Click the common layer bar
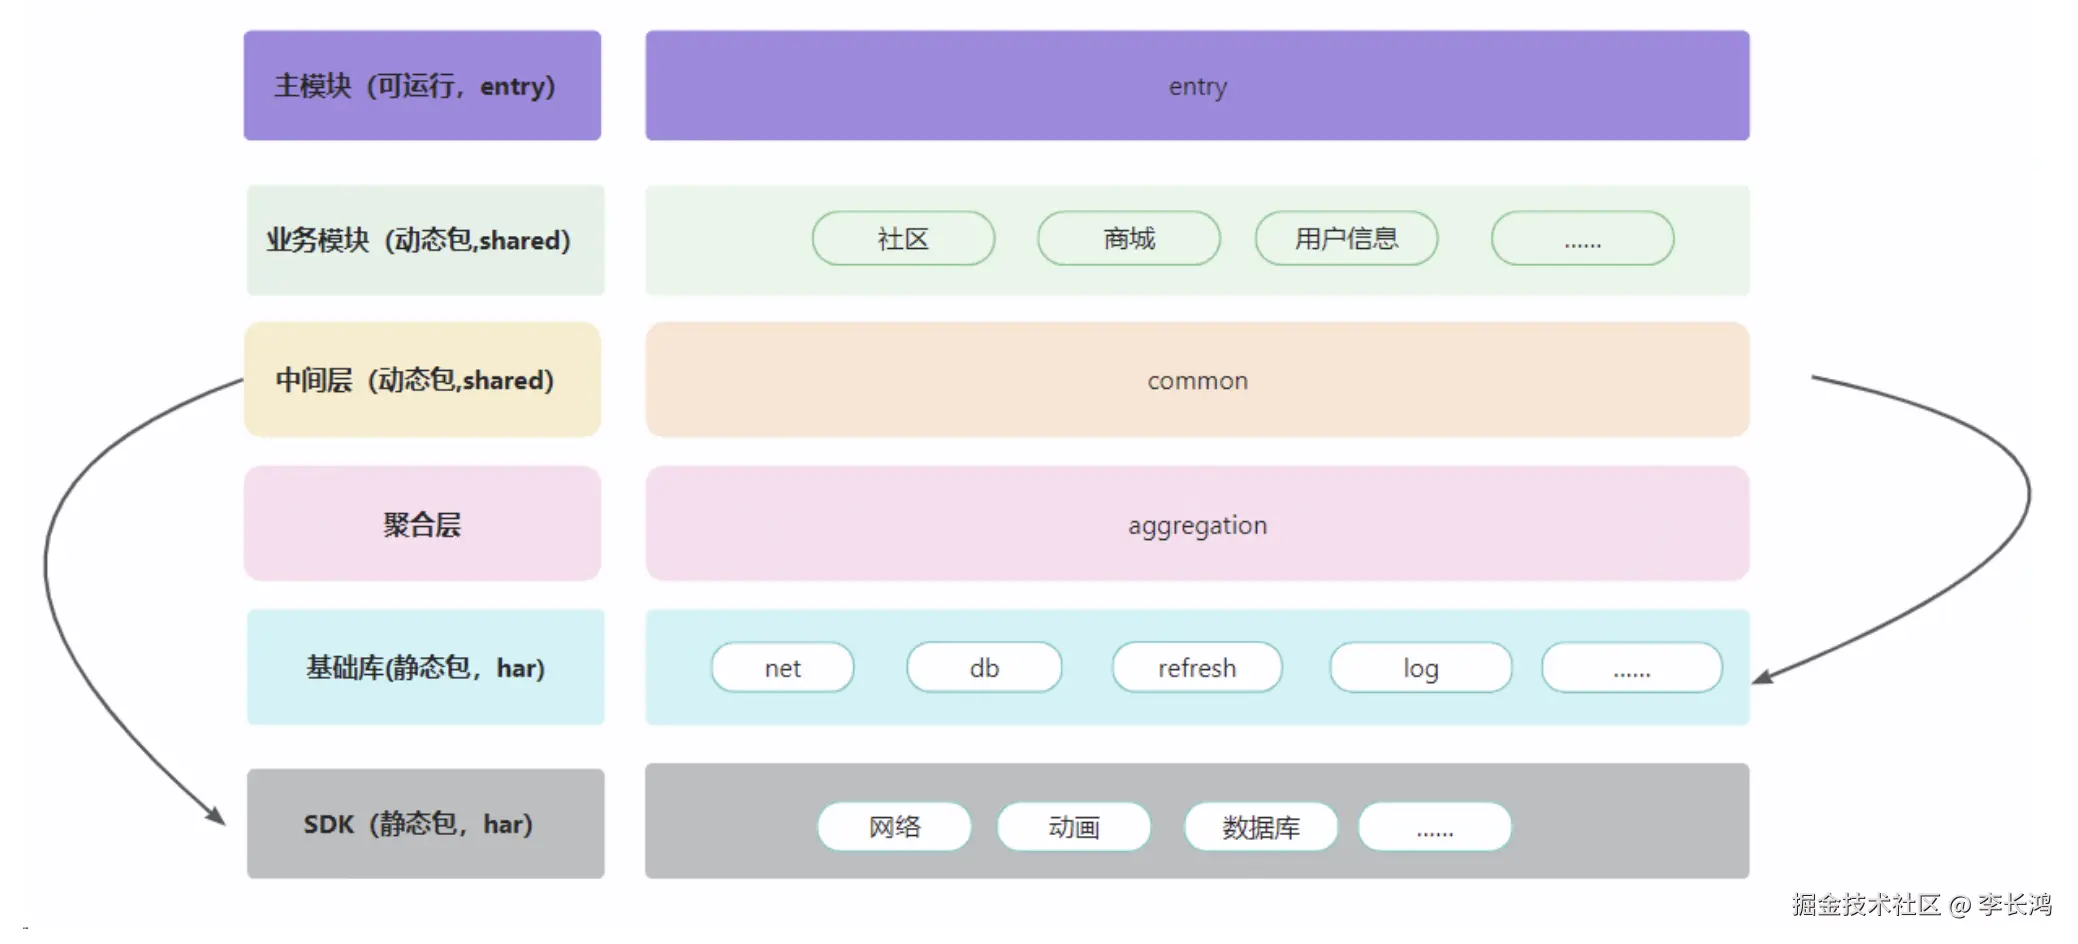Image resolution: width=2078 pixels, height=944 pixels. 1197,380
